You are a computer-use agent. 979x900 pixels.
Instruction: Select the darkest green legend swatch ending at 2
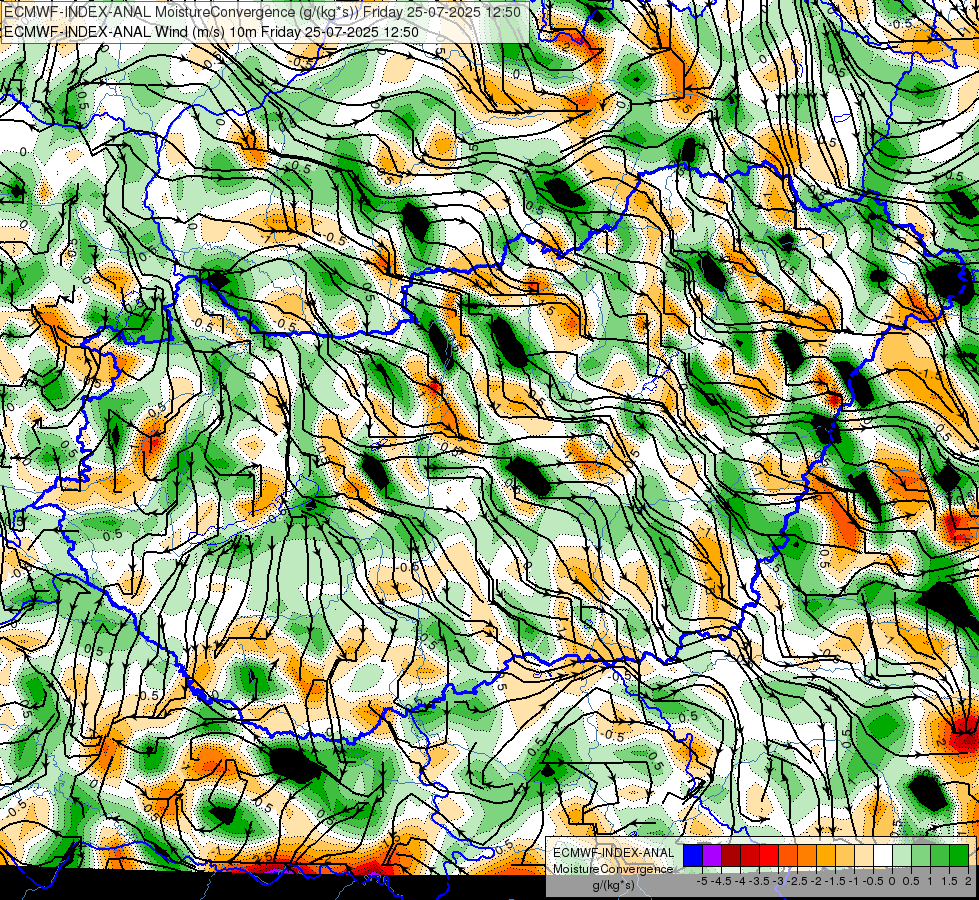coord(958,856)
